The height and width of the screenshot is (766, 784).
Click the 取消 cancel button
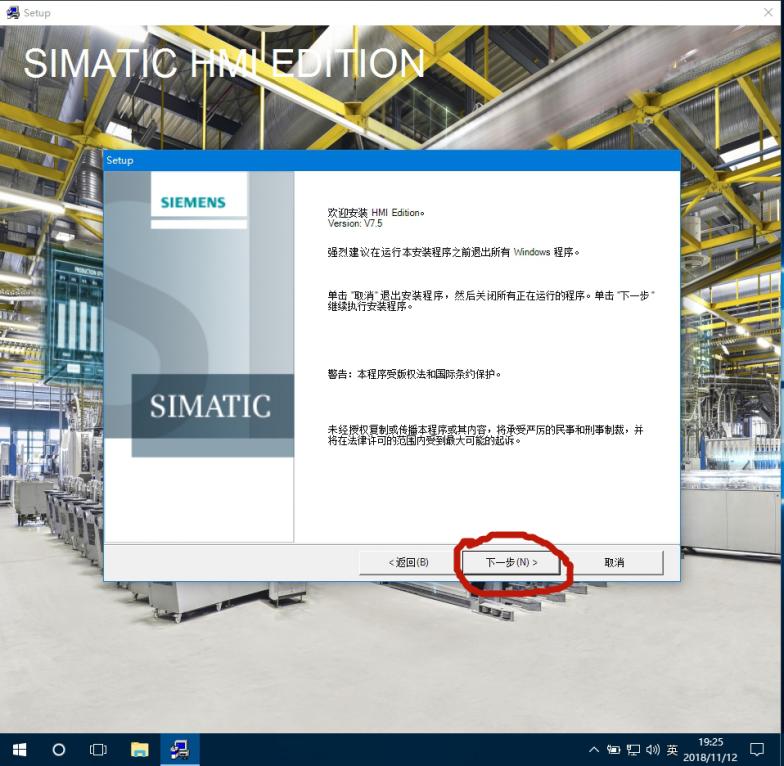[614, 562]
